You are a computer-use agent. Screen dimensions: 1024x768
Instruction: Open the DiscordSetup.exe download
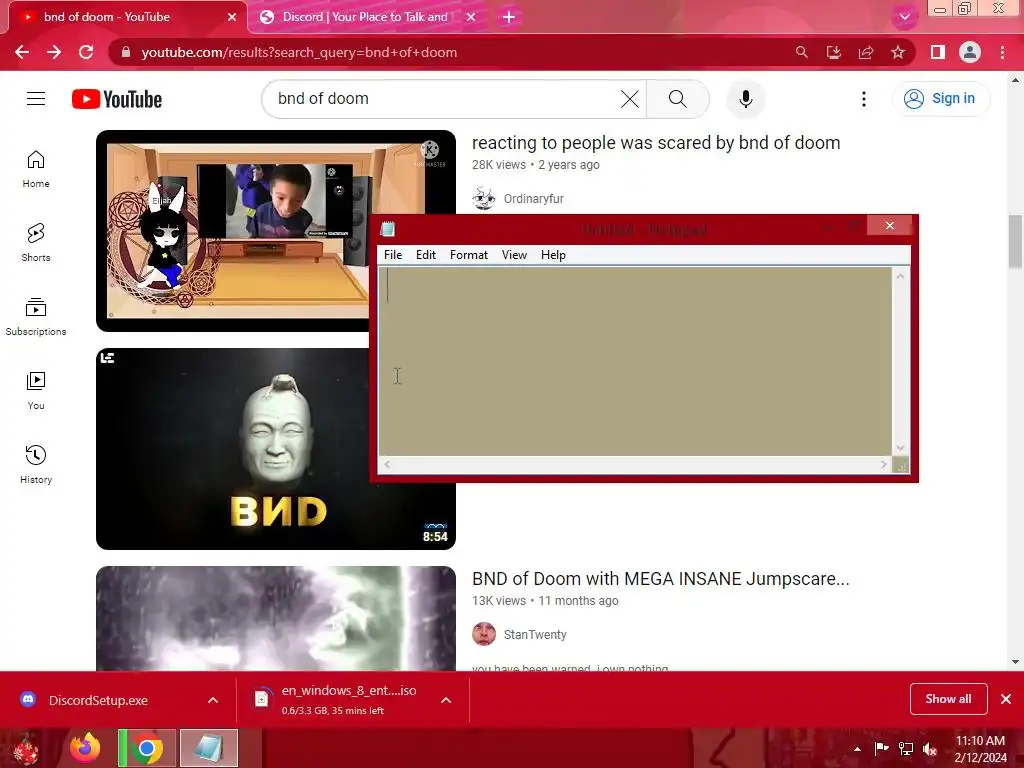[98, 700]
